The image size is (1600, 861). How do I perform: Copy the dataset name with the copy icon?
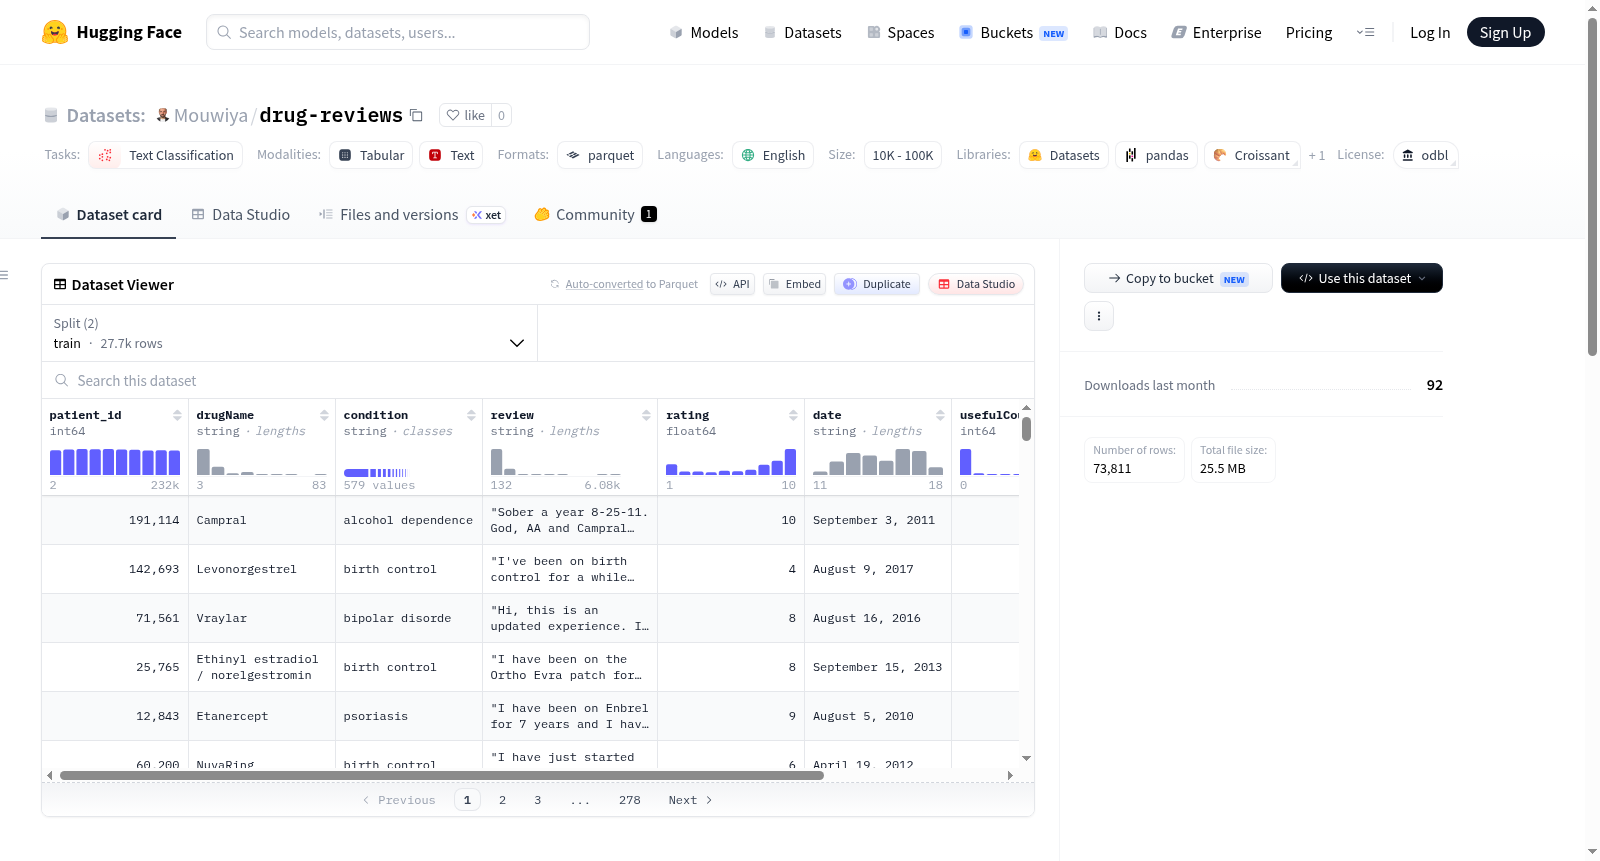click(x=416, y=115)
